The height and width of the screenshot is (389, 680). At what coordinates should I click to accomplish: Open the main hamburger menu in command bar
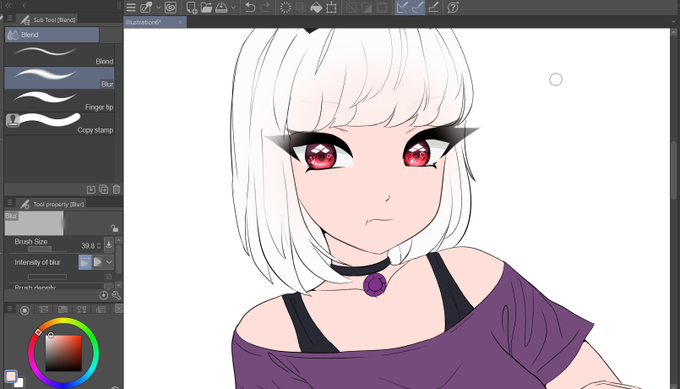pos(131,7)
